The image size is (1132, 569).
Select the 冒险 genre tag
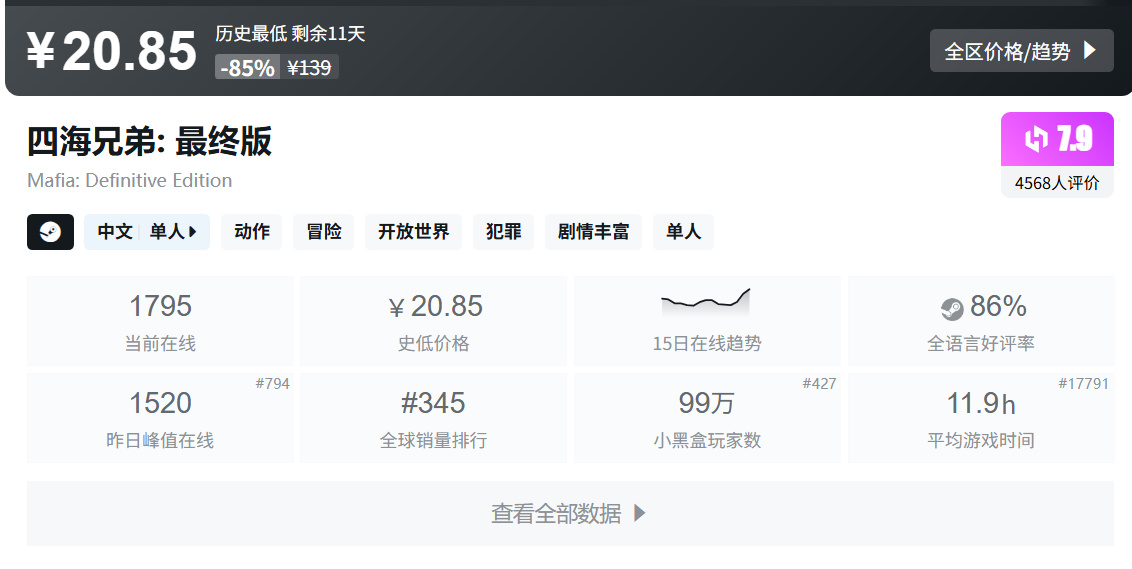(x=323, y=232)
